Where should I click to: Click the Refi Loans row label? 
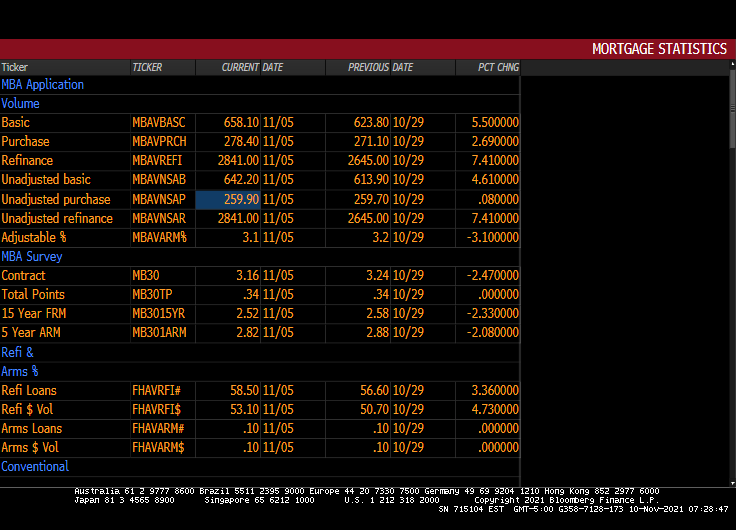coord(29,391)
